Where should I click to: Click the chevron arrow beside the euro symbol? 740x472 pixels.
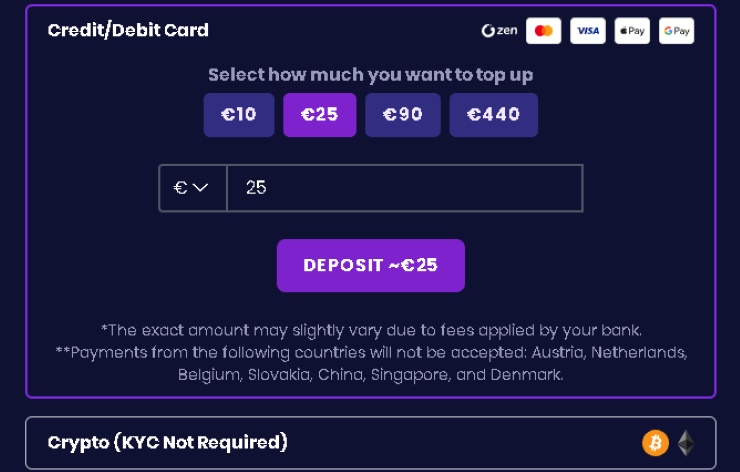[x=200, y=188]
